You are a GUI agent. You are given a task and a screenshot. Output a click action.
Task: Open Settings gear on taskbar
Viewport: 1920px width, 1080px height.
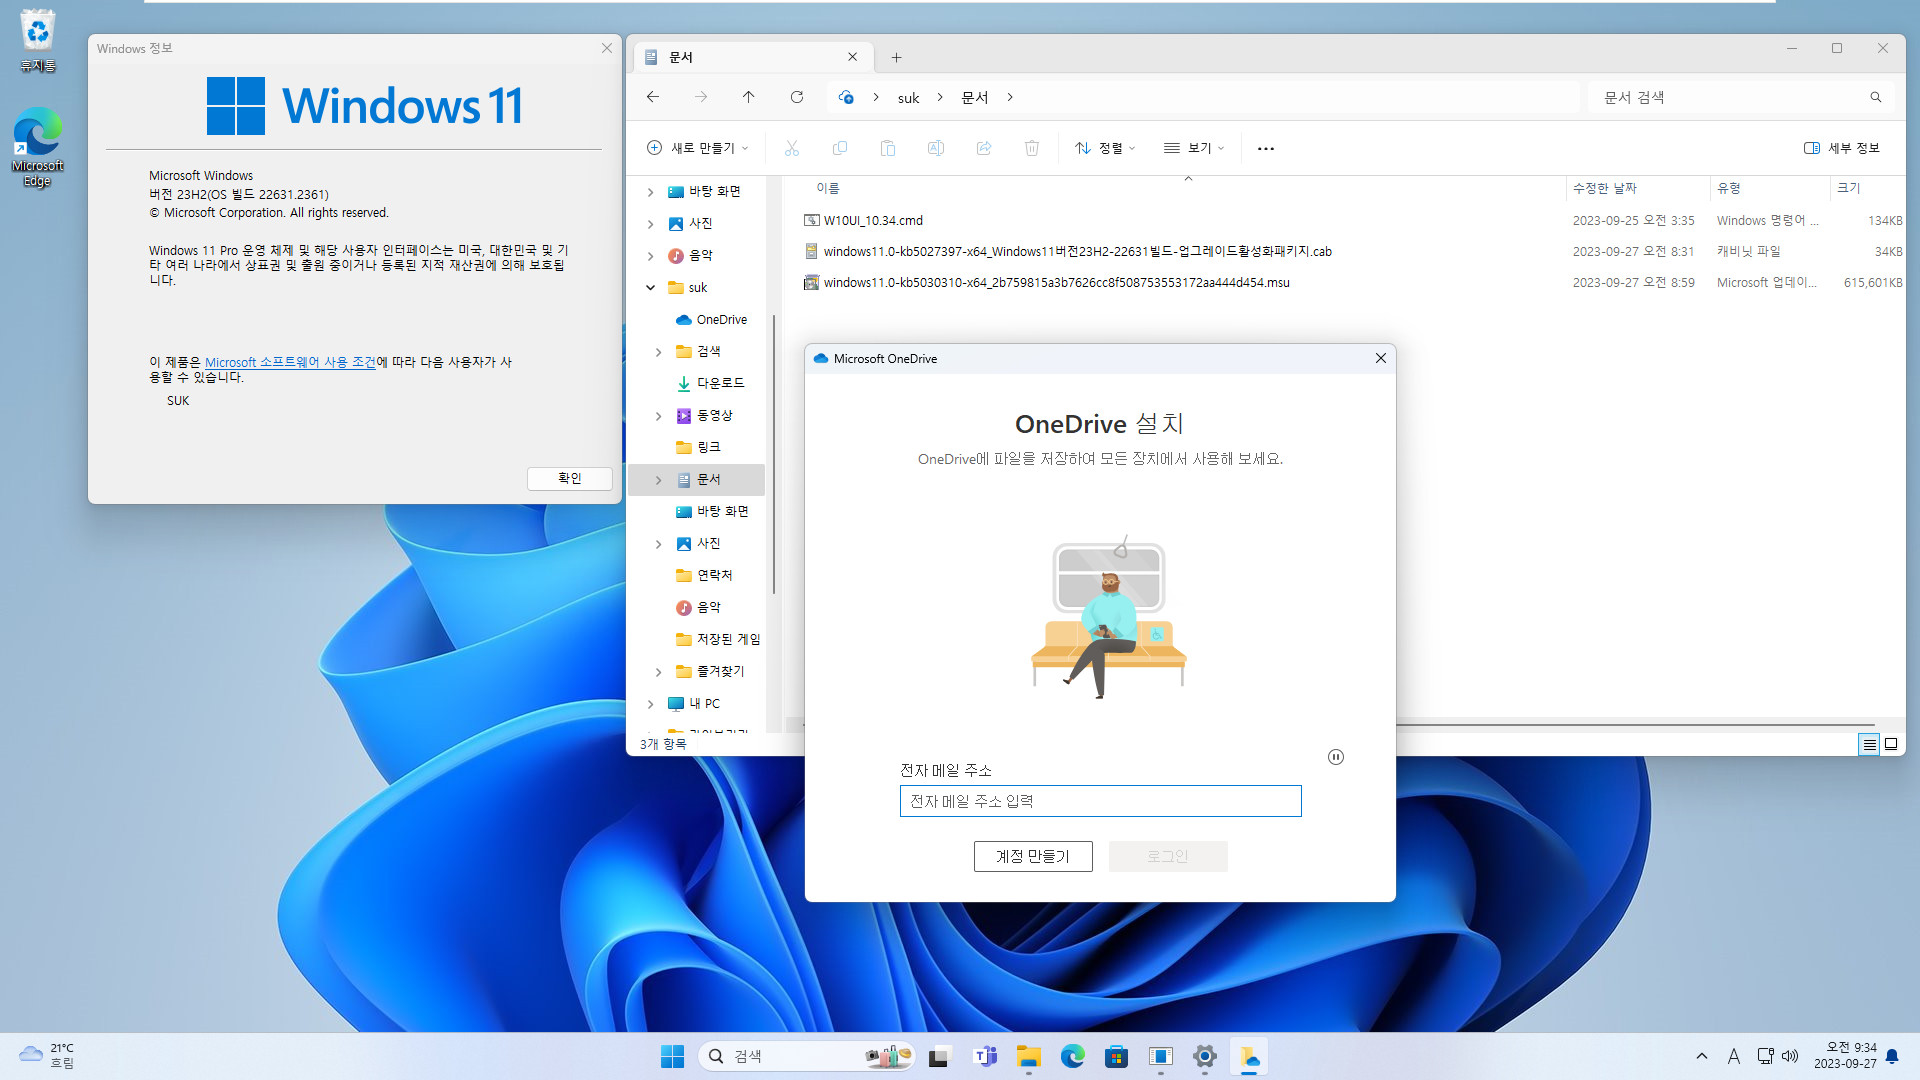(1204, 1056)
